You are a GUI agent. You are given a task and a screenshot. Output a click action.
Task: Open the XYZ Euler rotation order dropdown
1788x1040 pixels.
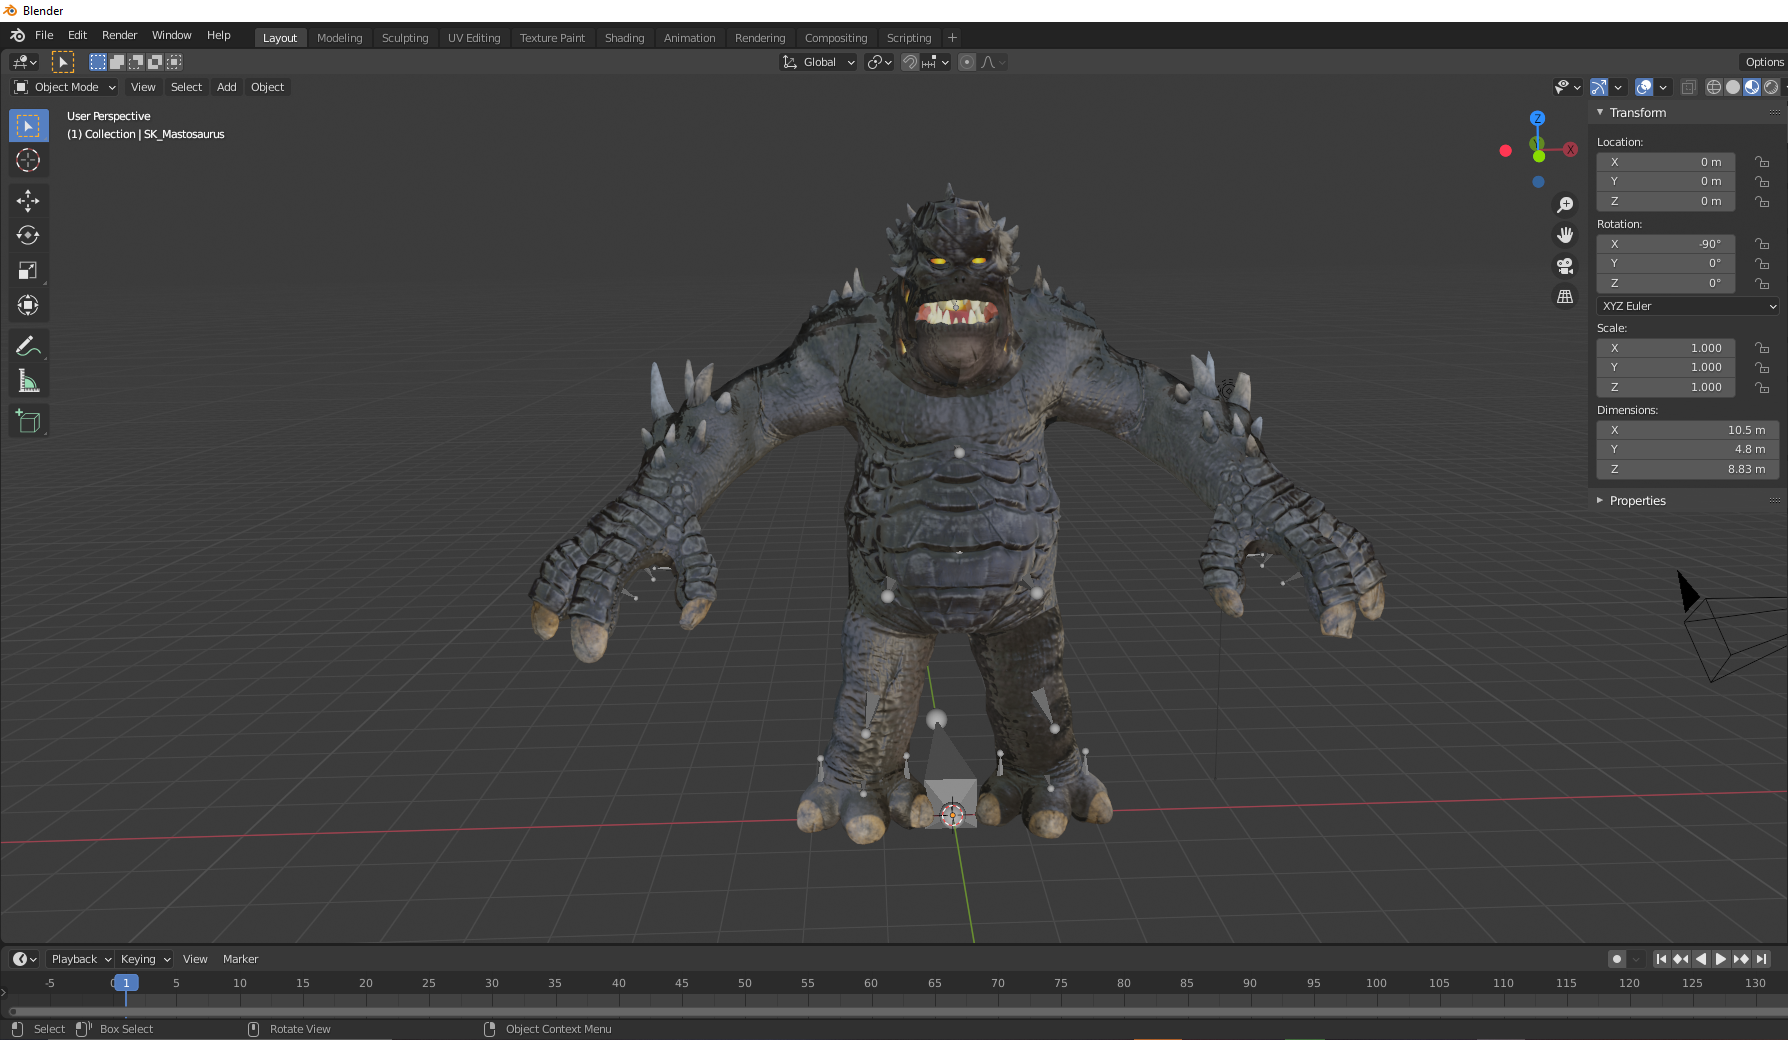[1686, 306]
